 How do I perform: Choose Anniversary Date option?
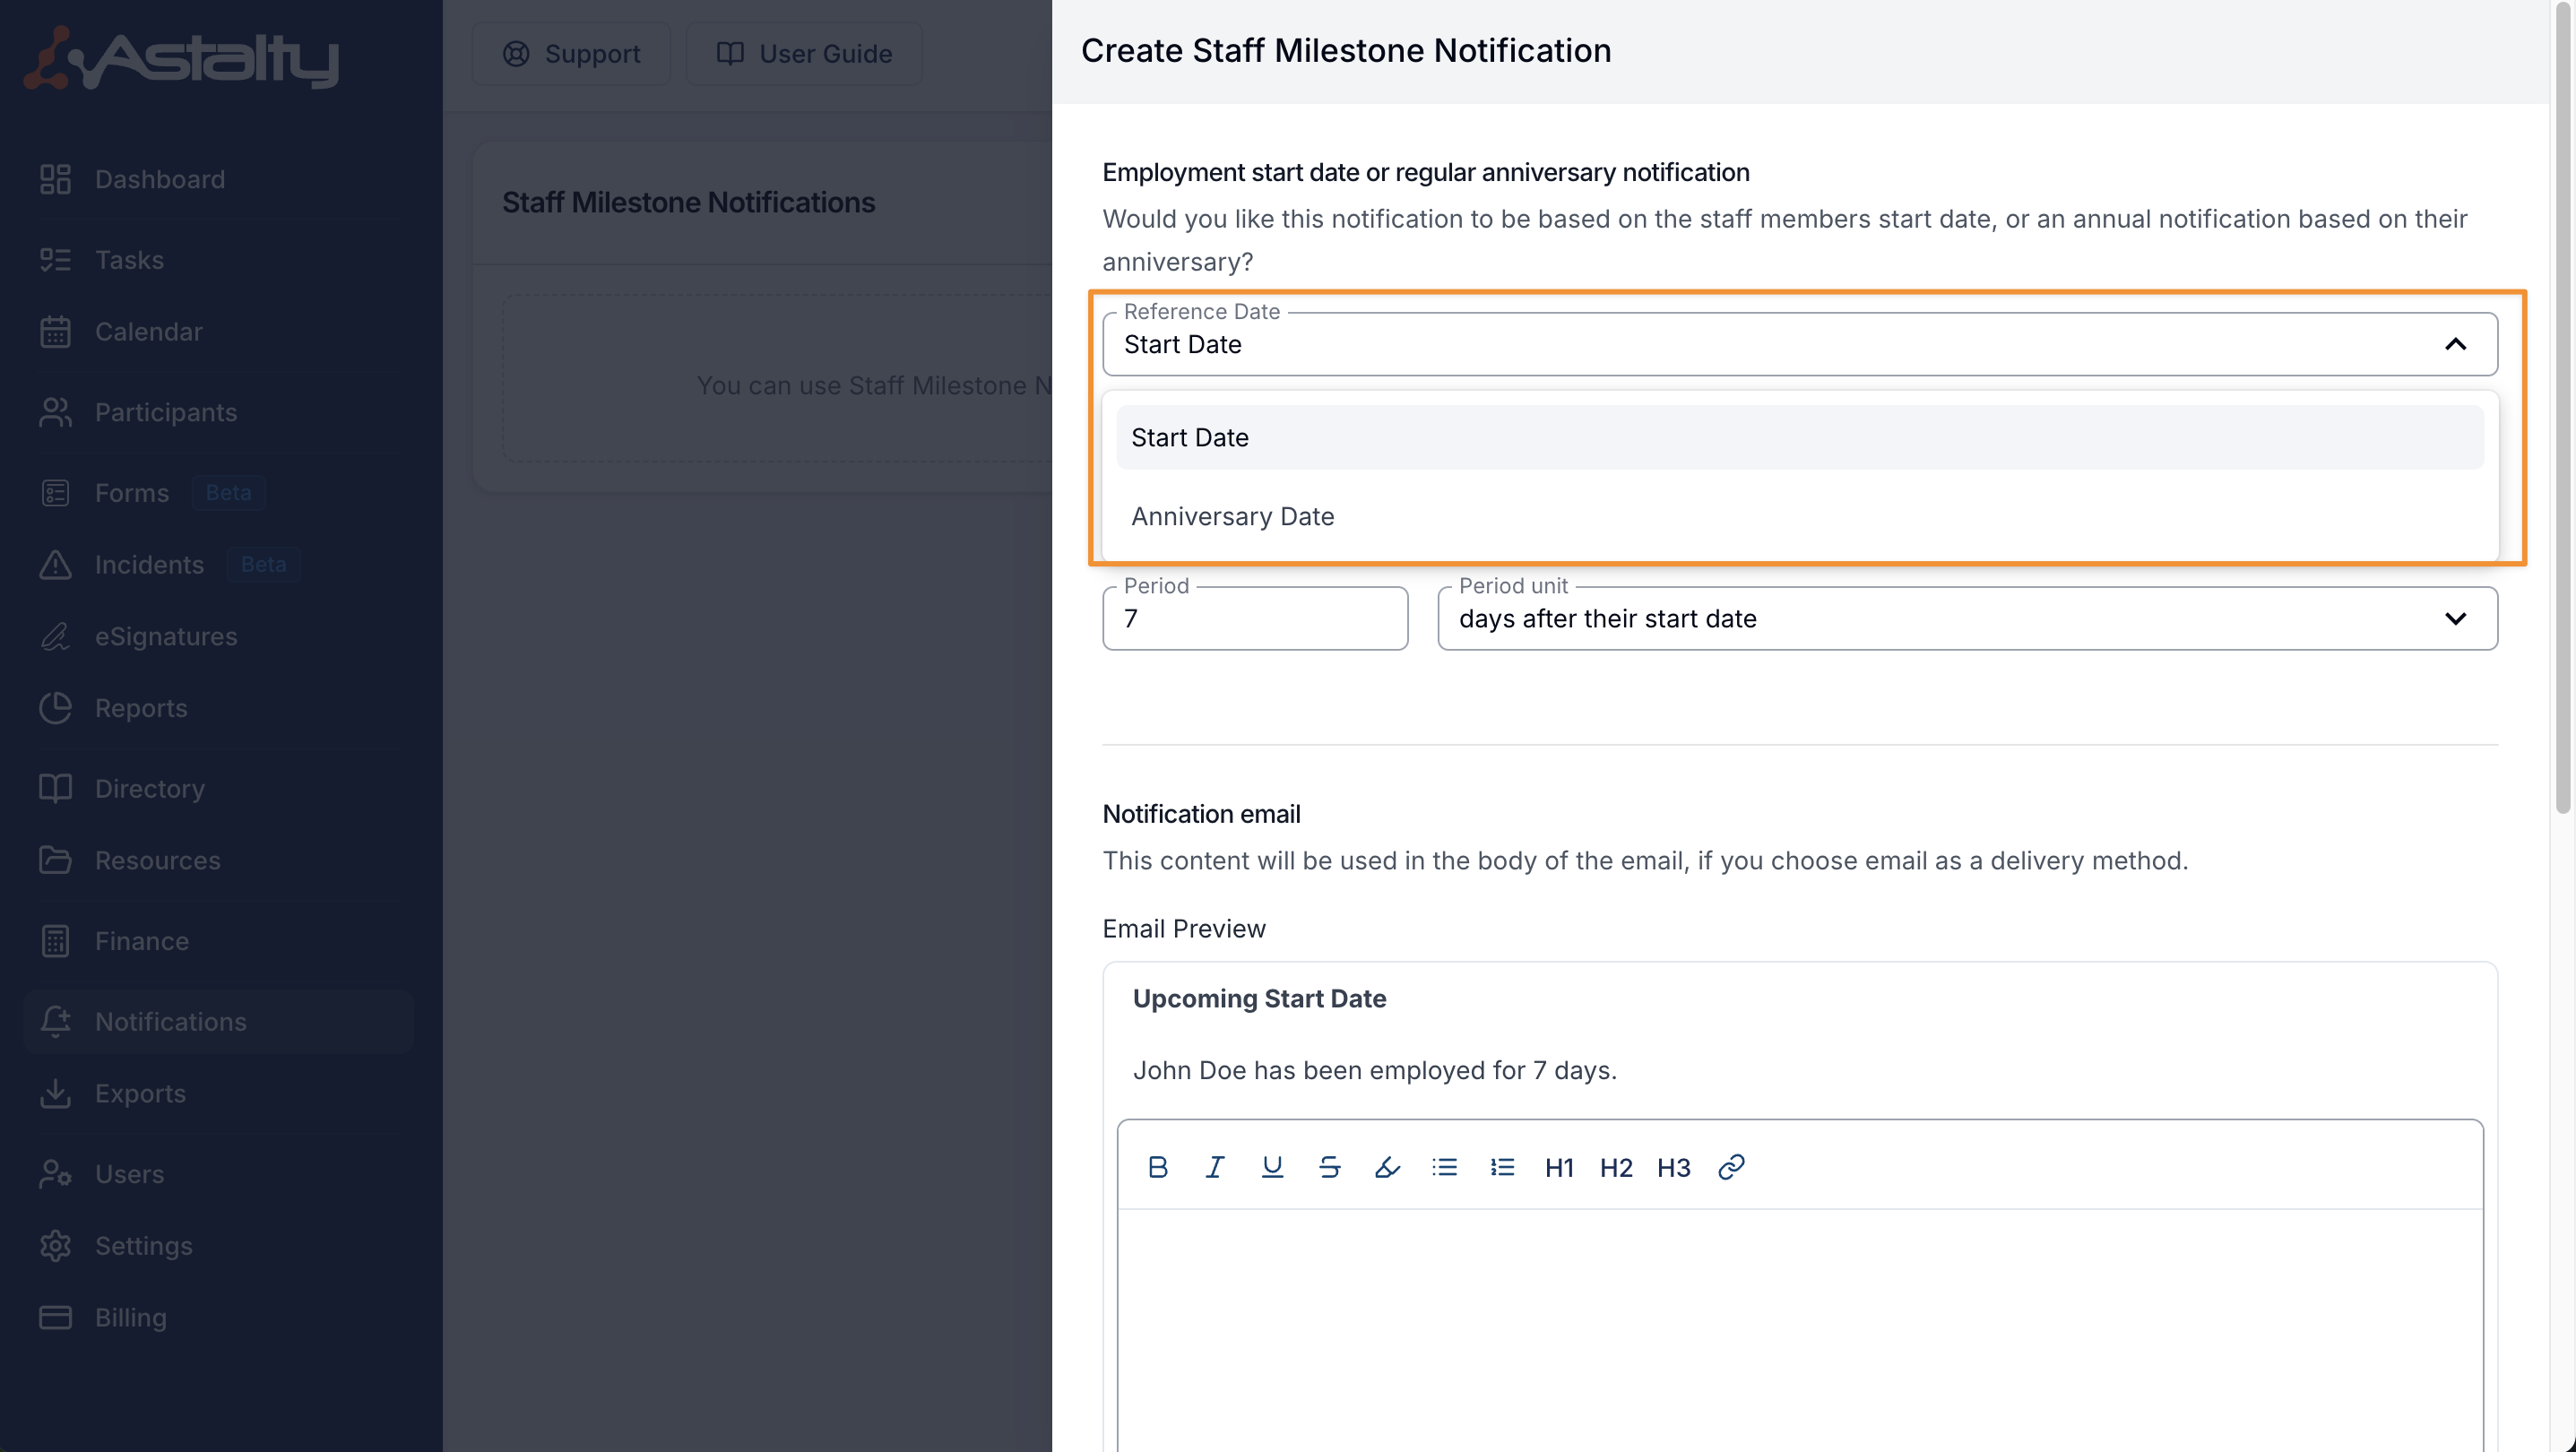tap(1232, 516)
